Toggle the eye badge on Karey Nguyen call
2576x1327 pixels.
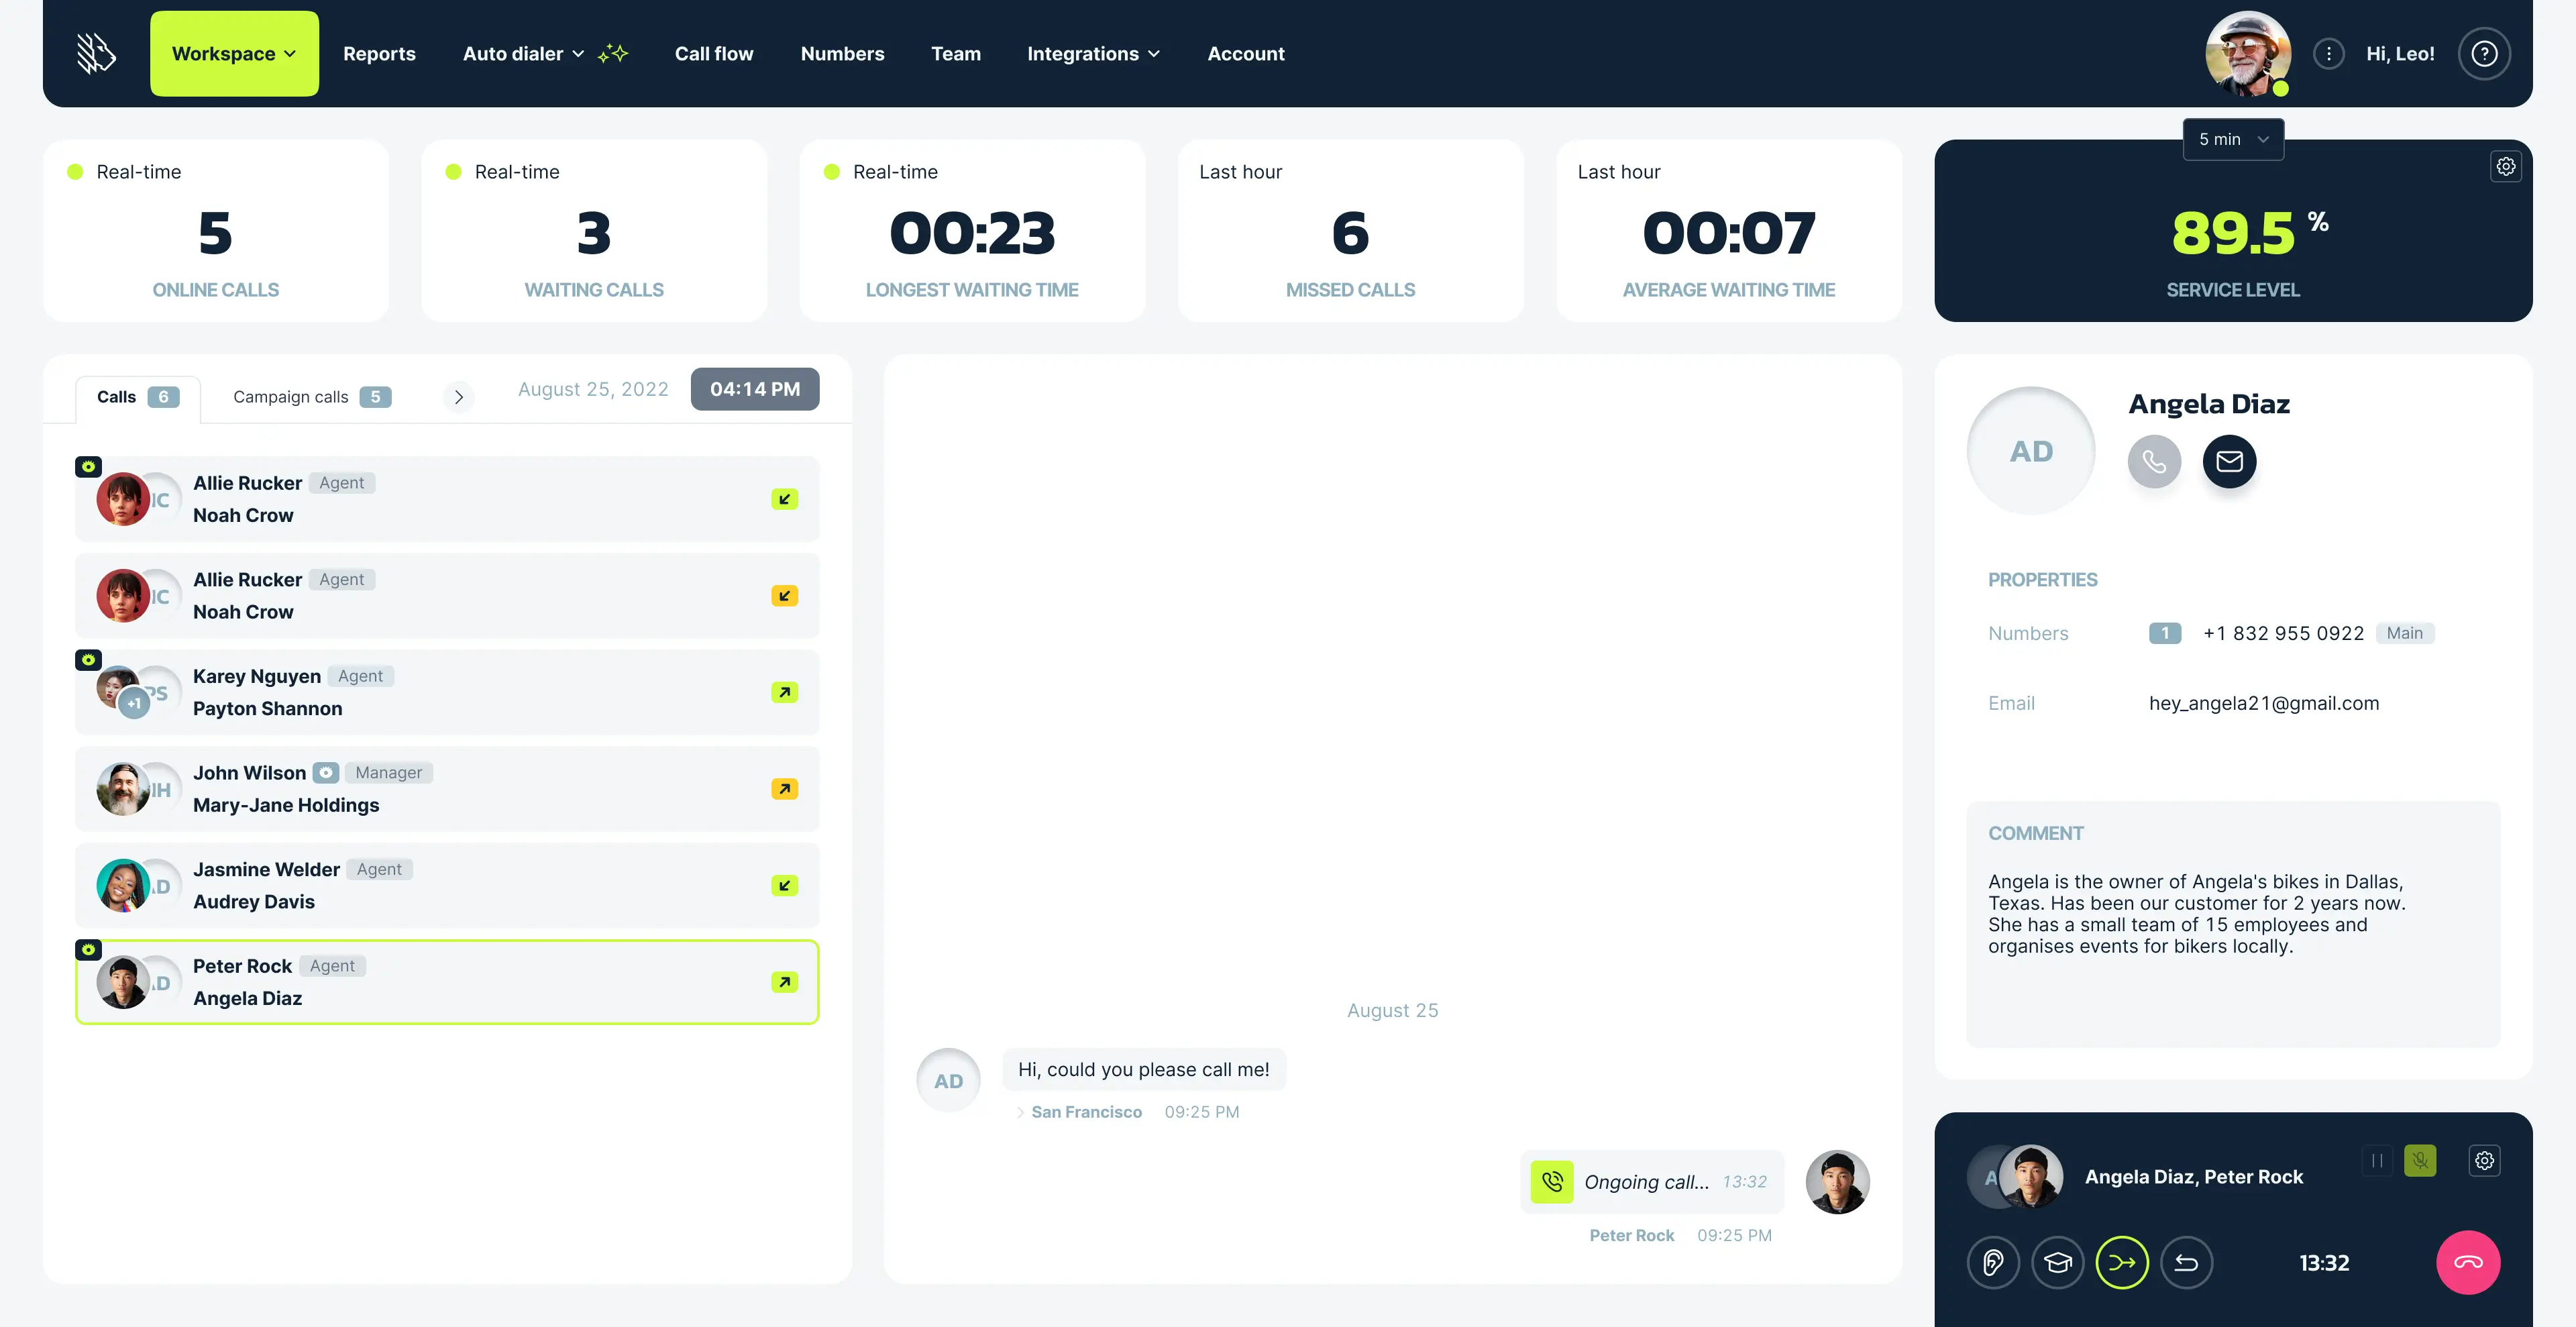coord(88,660)
